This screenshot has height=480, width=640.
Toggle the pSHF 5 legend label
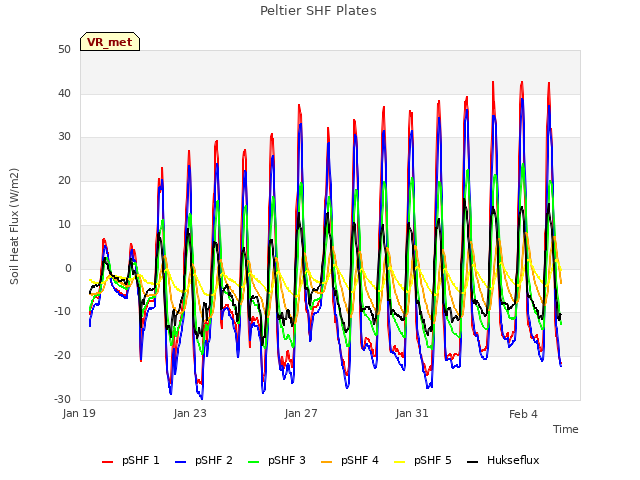[x=433, y=460]
